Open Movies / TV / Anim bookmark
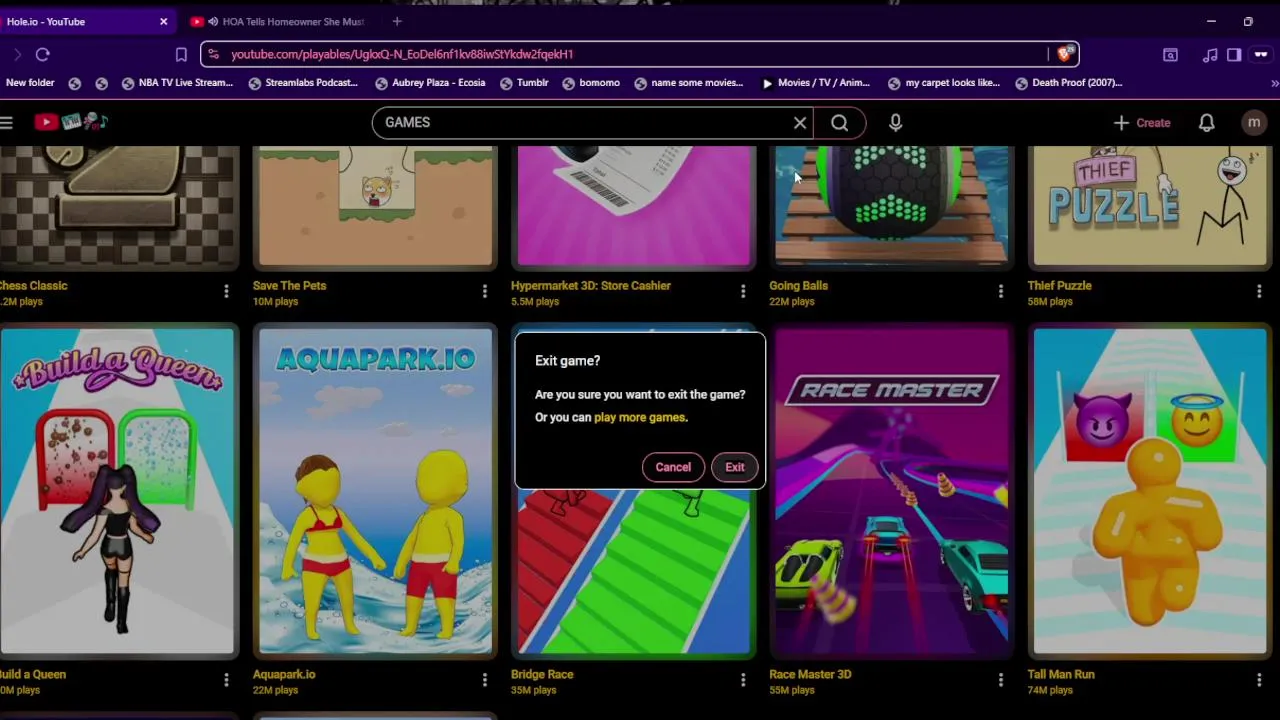 click(816, 83)
